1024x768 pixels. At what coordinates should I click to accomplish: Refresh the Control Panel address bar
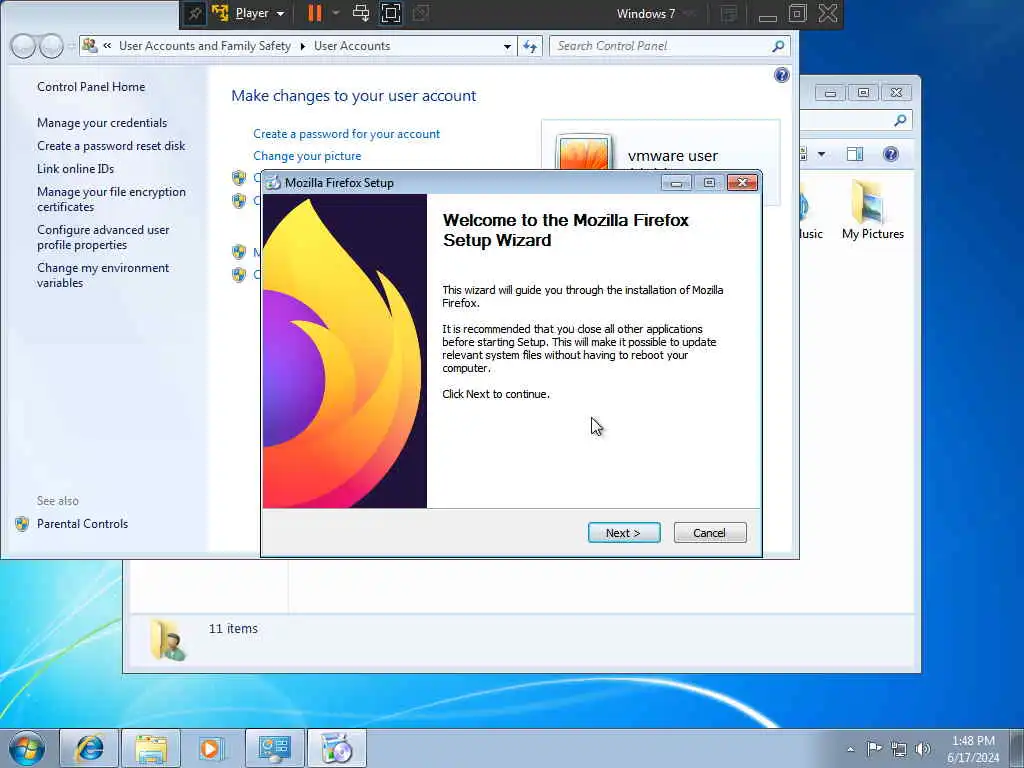point(530,46)
